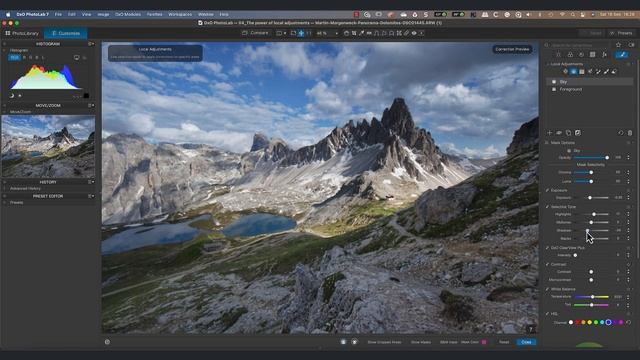Toggle the HSL correction
Screen dimensions: 640x360
547,314
